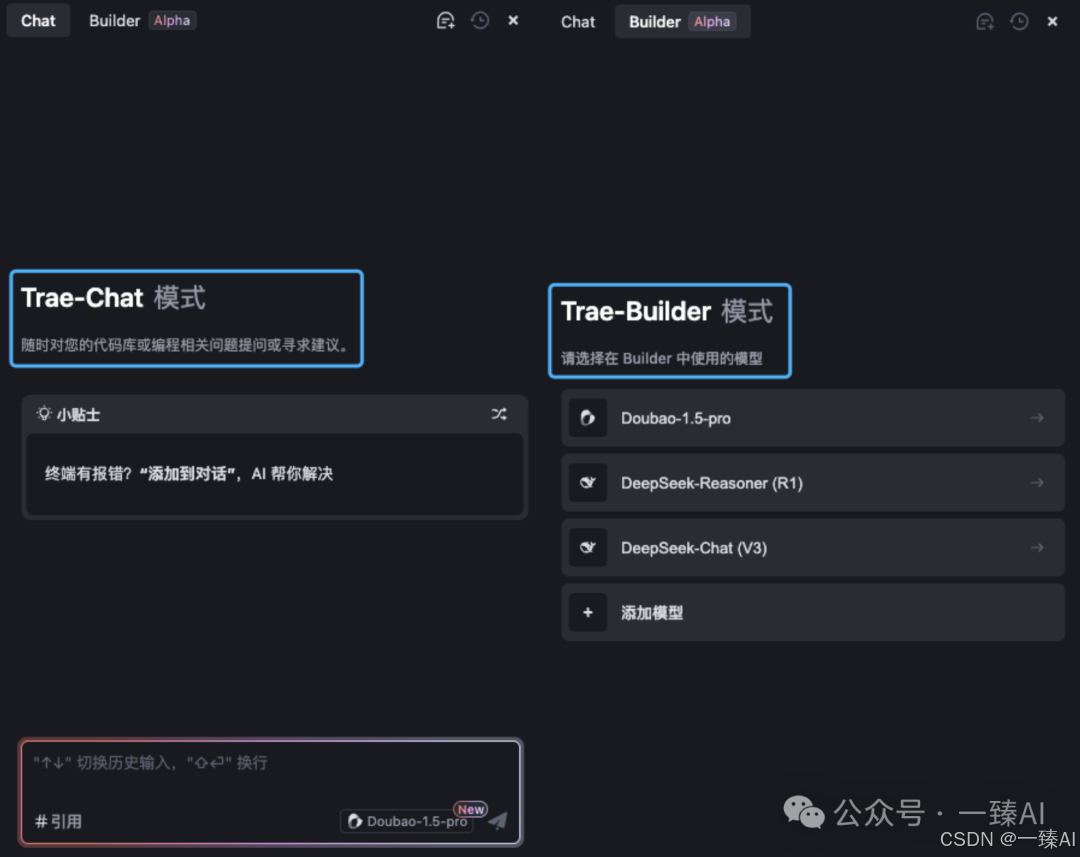Click the tip text 终端有报错
The width and height of the screenshot is (1080, 857).
(189, 474)
